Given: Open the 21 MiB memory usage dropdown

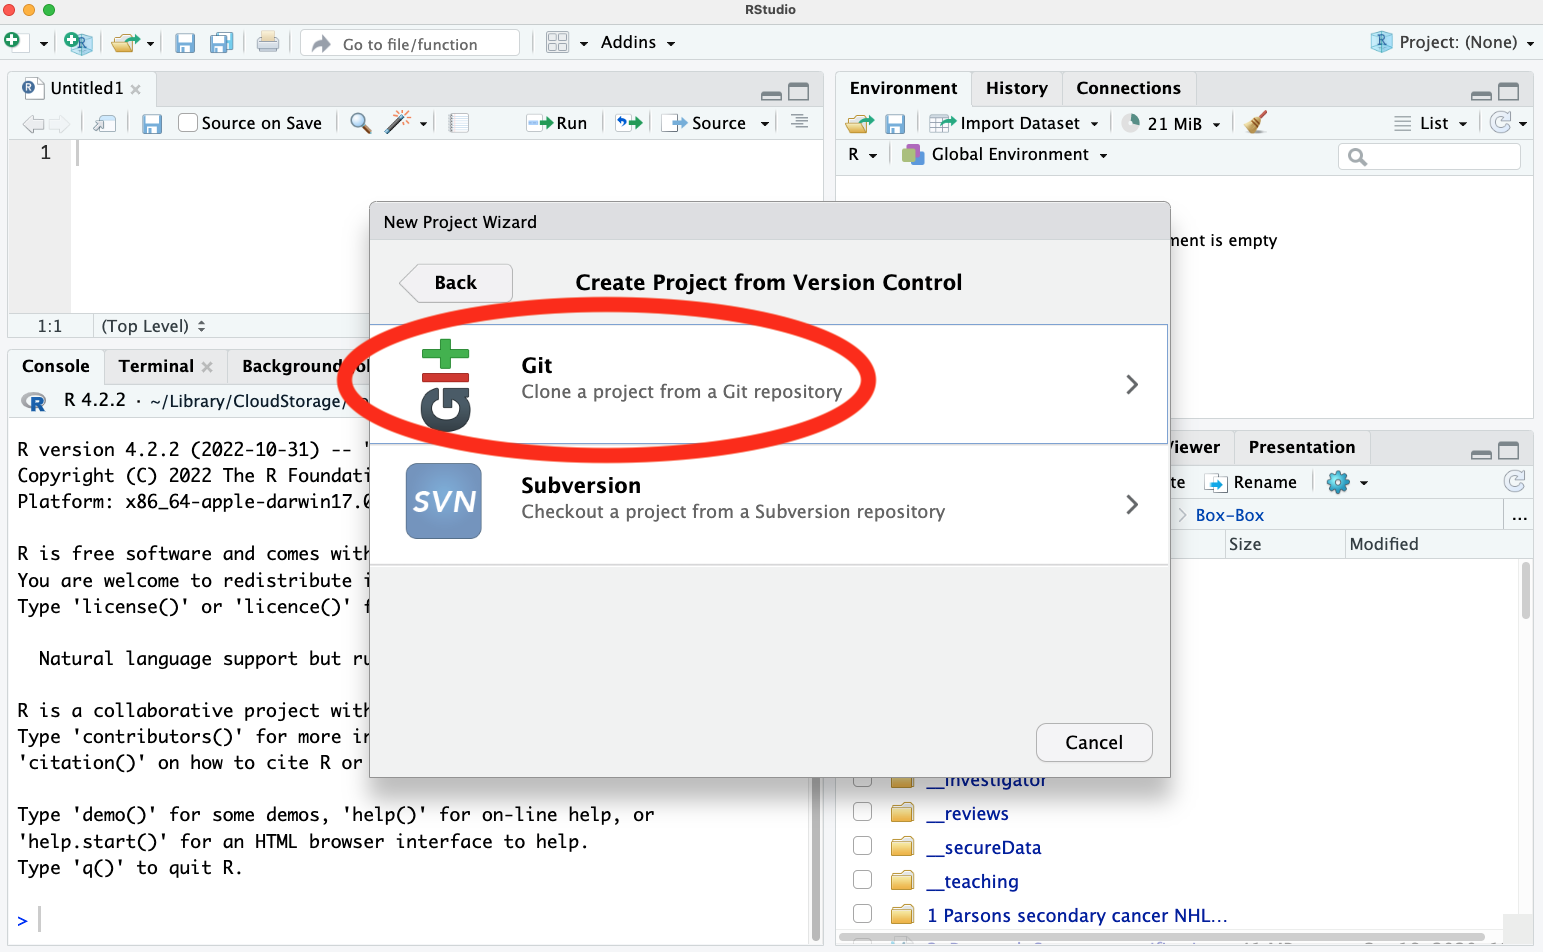Looking at the screenshot, I should tap(1171, 123).
